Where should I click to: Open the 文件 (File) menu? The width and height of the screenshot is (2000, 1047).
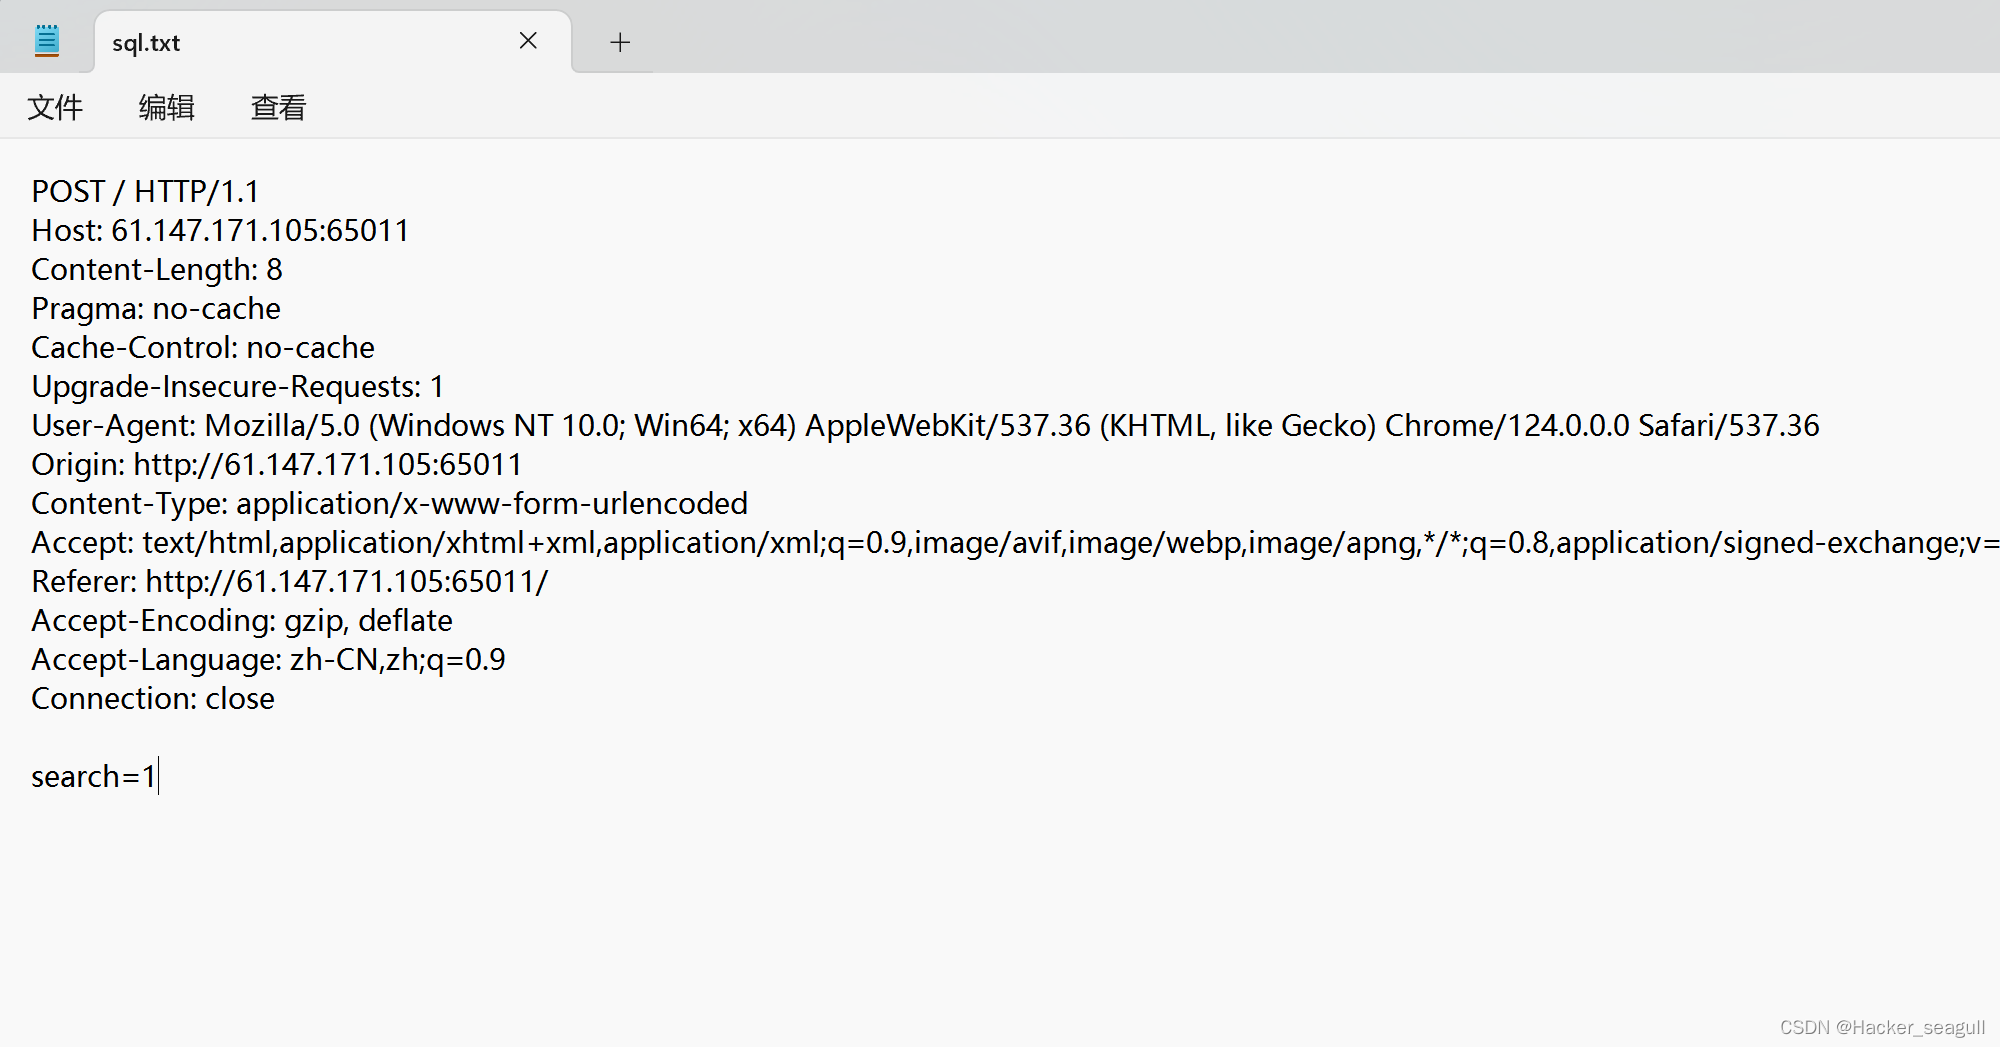[55, 107]
